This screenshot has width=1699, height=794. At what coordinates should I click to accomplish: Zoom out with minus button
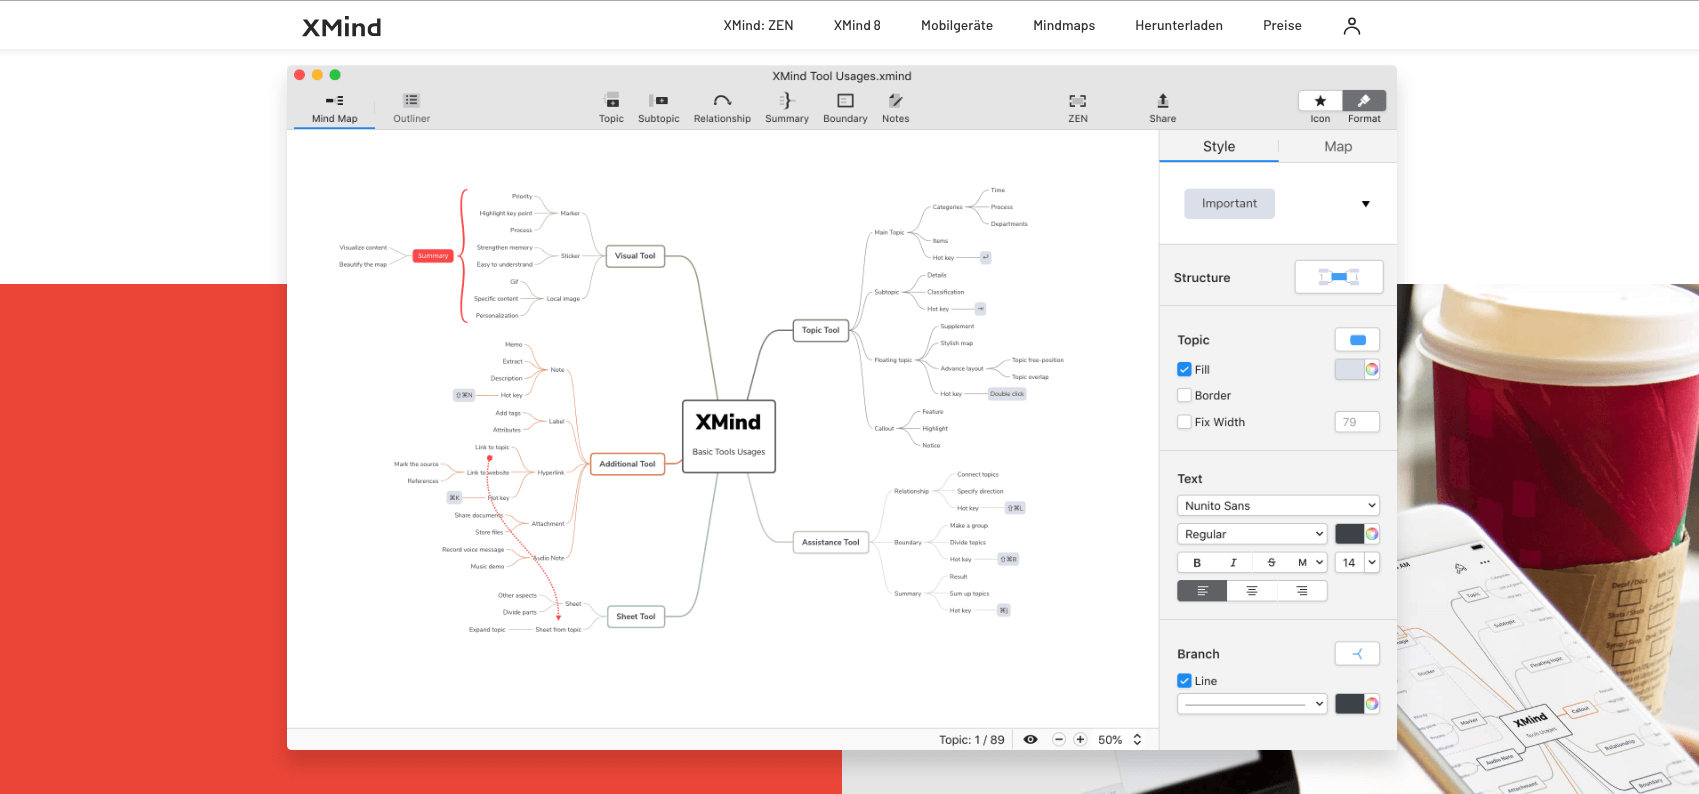click(1059, 740)
